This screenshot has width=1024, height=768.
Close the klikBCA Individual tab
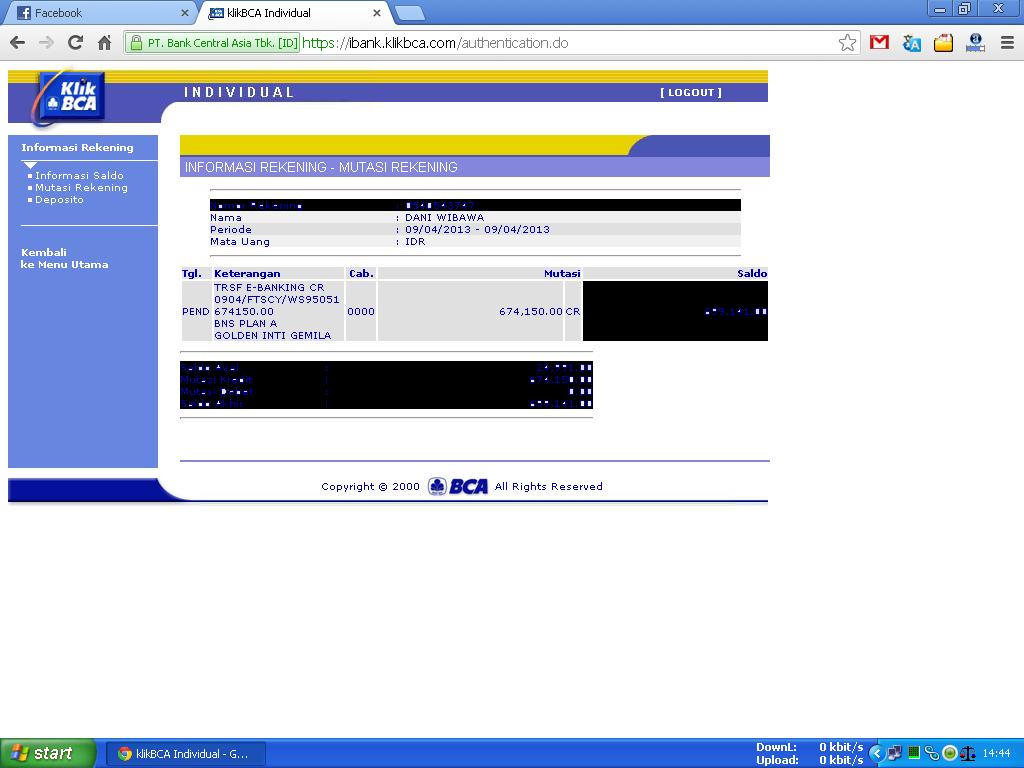tap(377, 13)
